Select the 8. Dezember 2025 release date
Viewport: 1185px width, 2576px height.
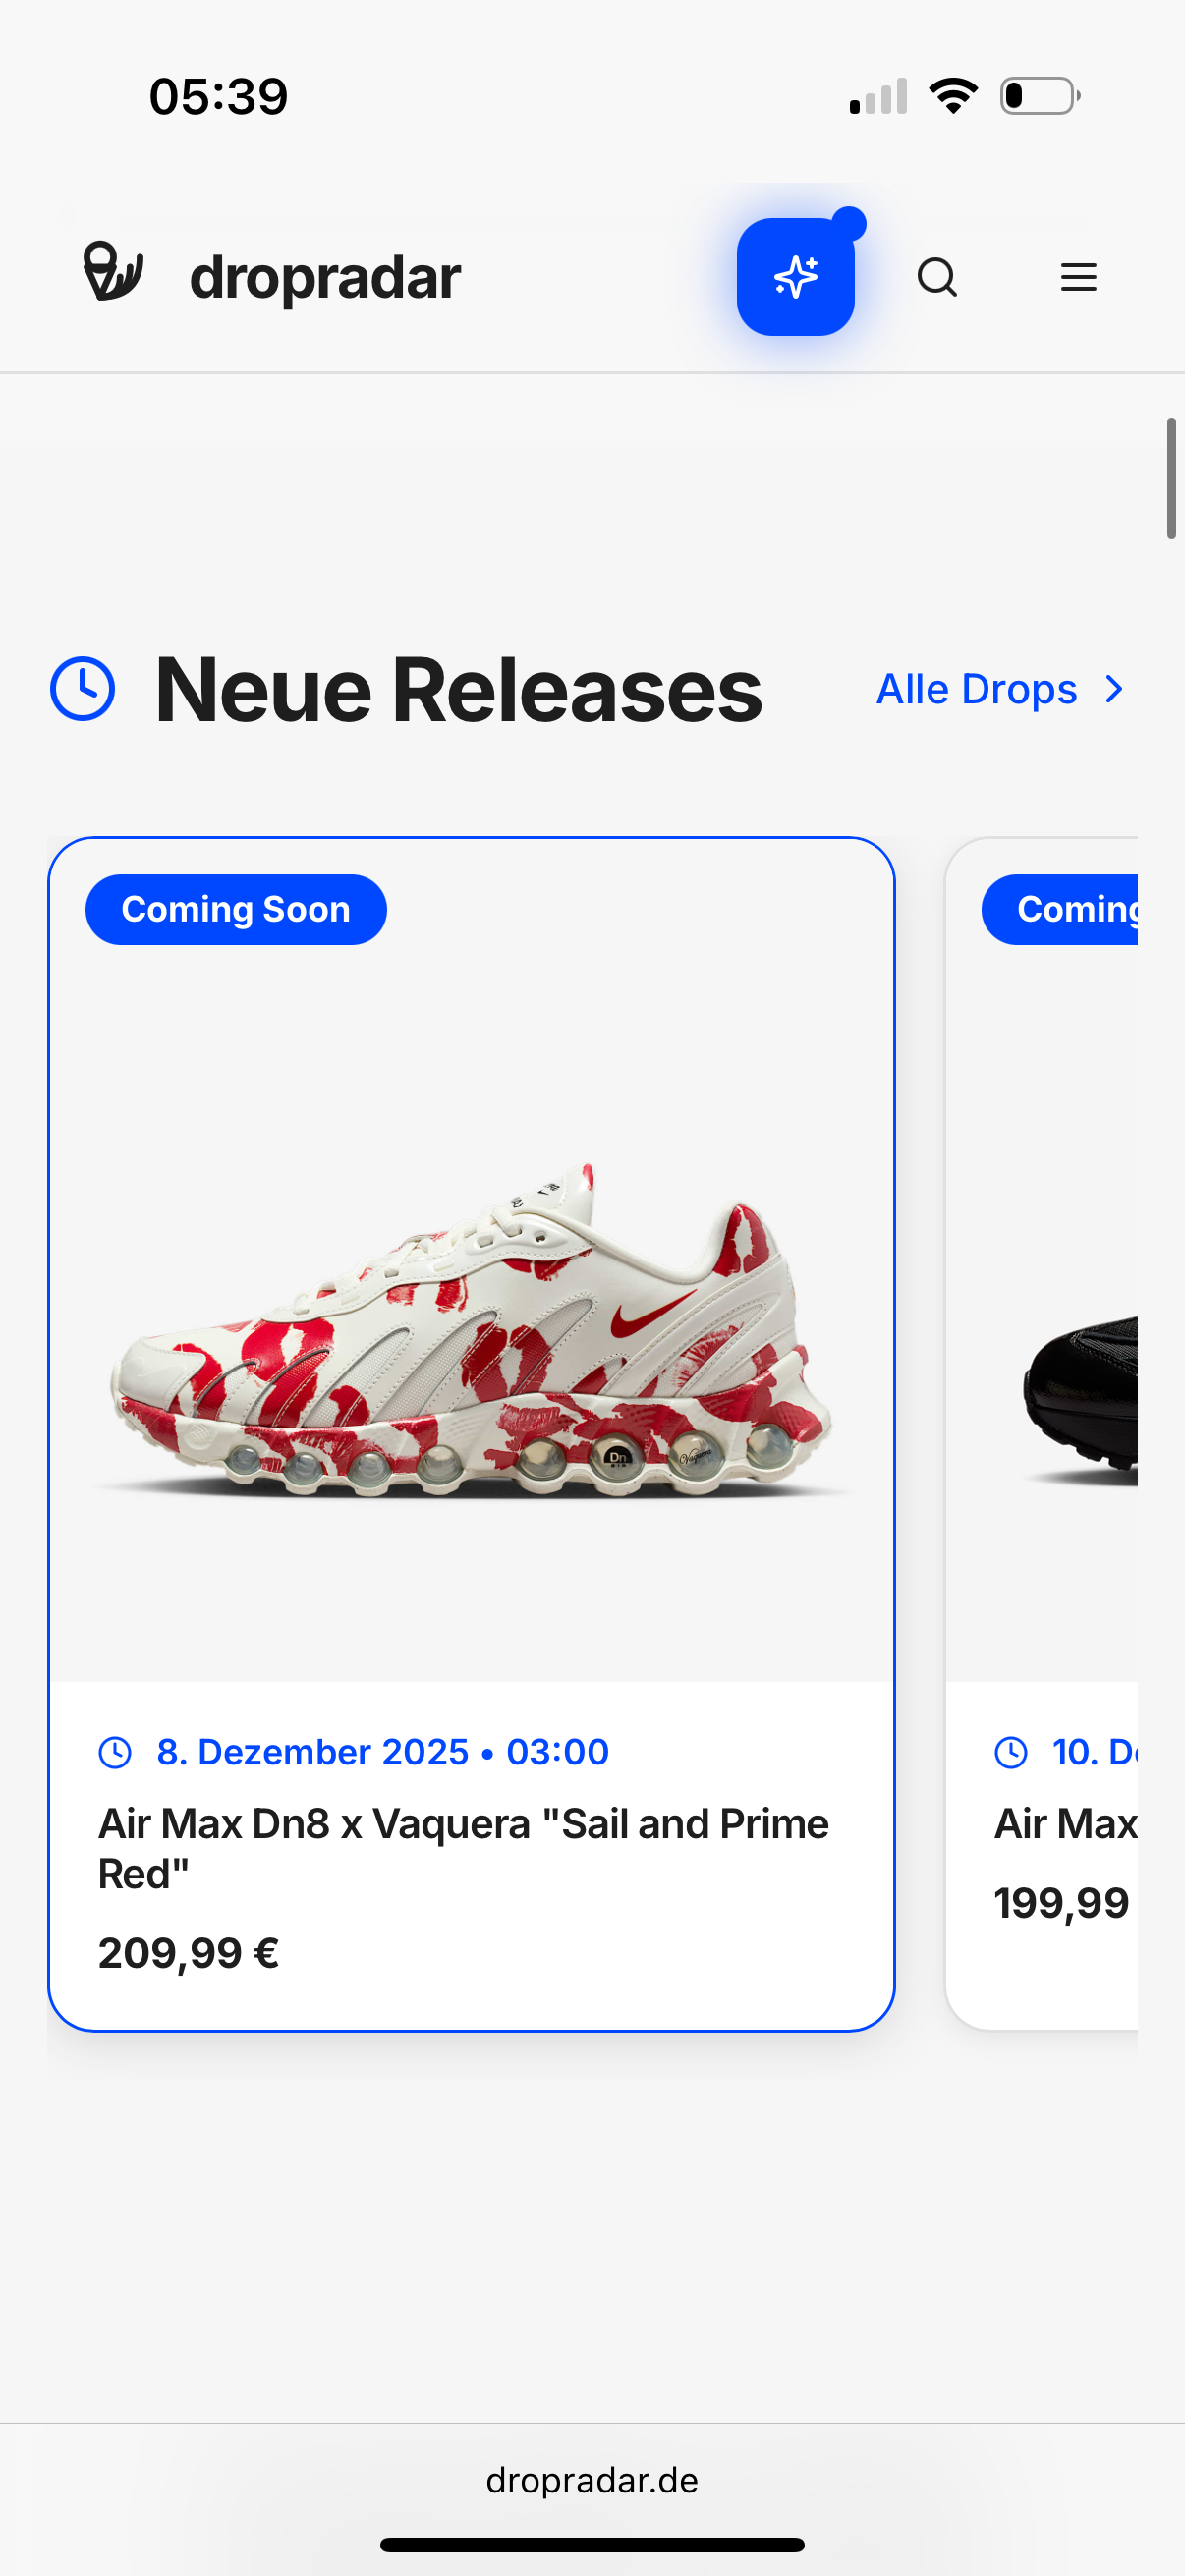point(382,1752)
